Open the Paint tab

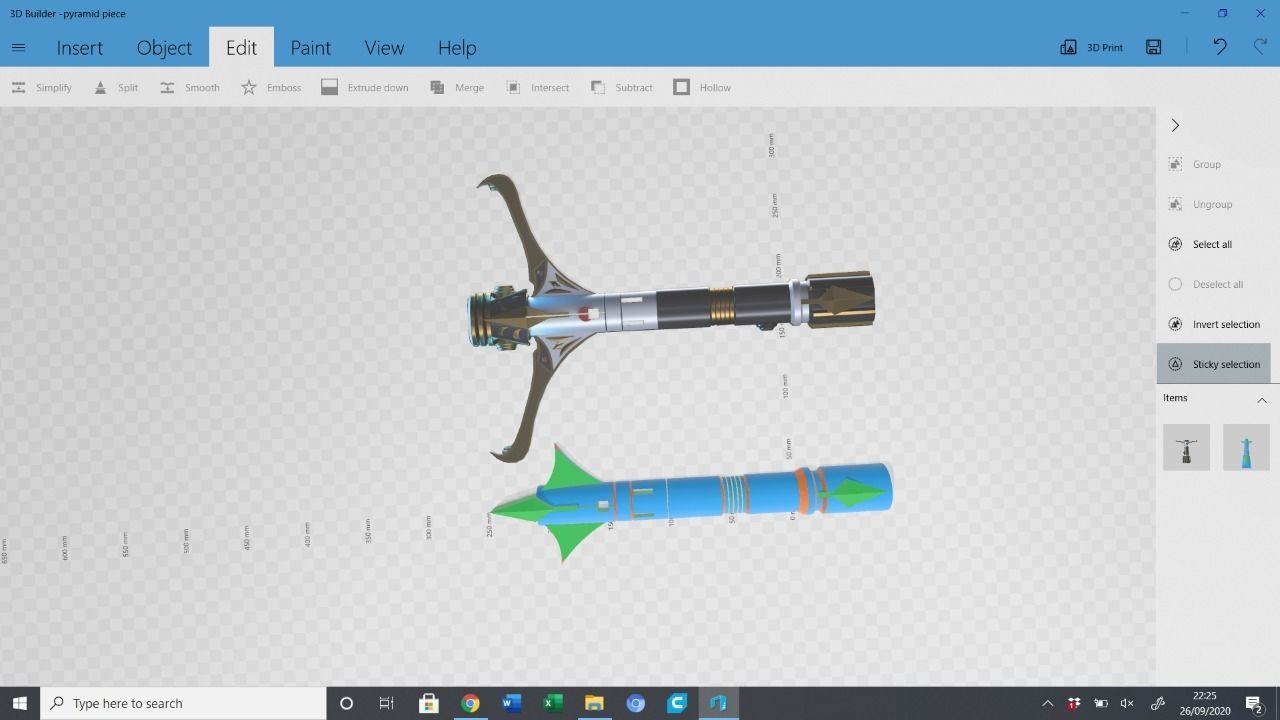[310, 48]
